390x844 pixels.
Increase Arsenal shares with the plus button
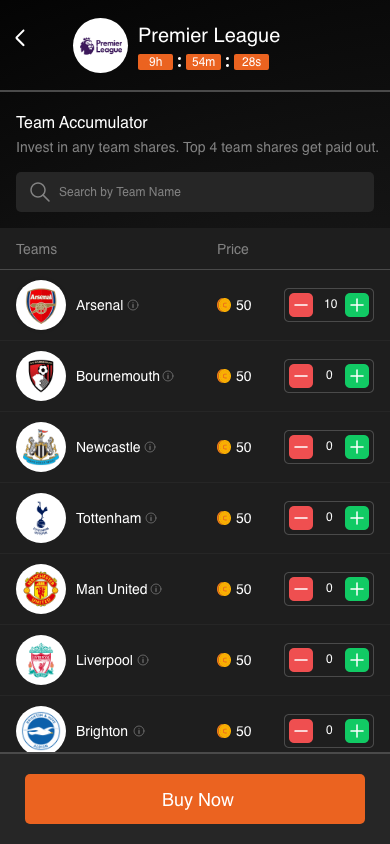pos(357,305)
